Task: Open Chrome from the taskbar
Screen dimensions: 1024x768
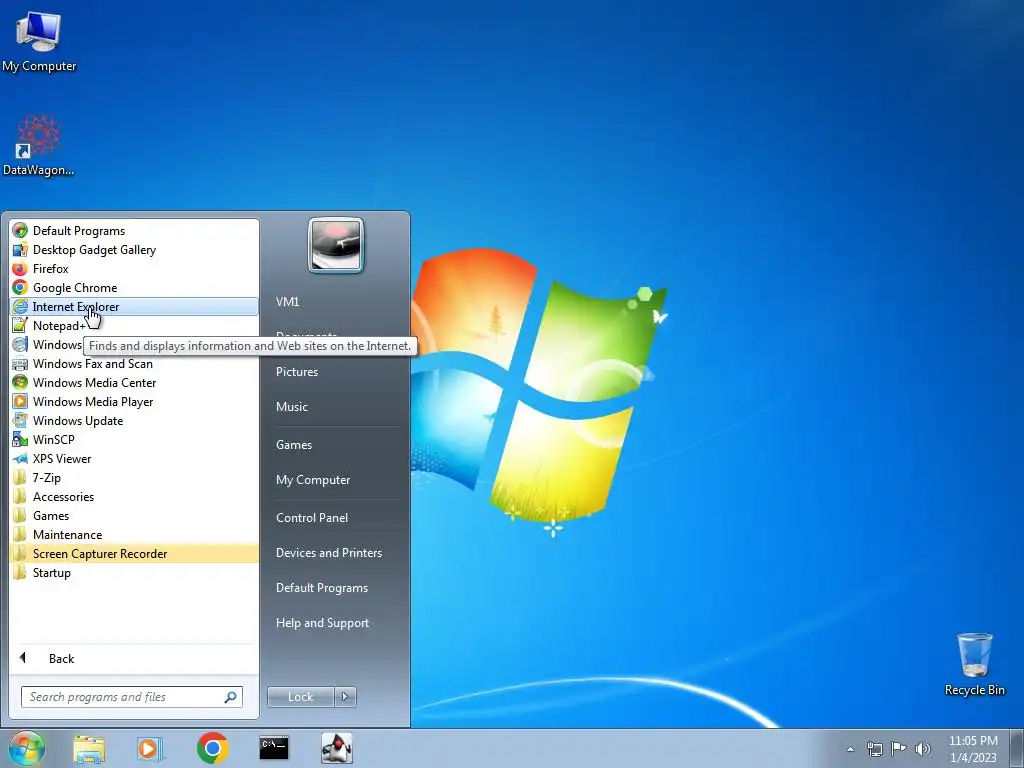Action: 212,748
